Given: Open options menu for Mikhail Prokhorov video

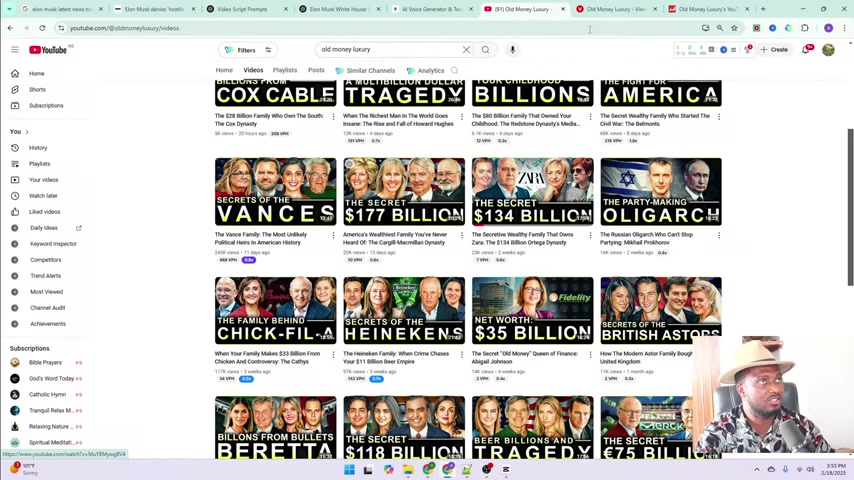Looking at the screenshot, I should pyautogui.click(x=719, y=235).
